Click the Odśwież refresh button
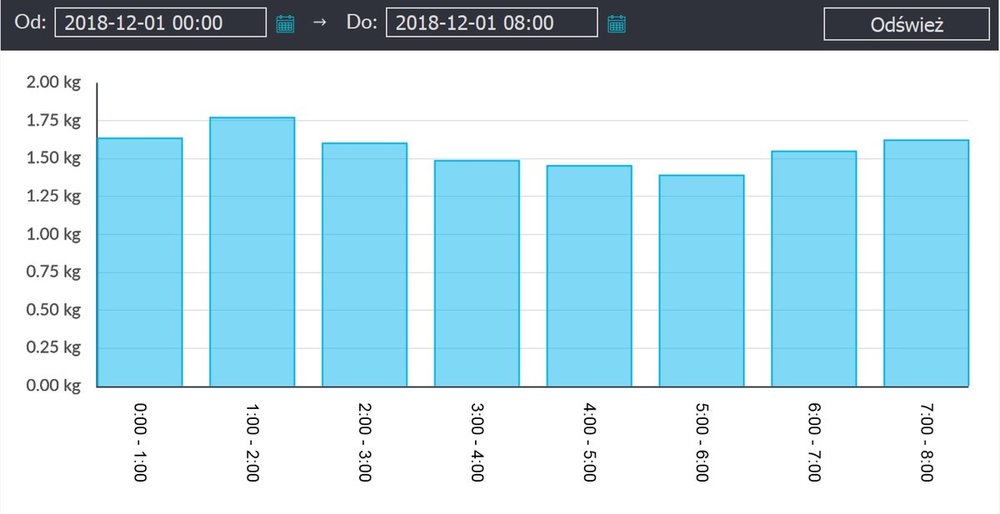 click(x=907, y=24)
